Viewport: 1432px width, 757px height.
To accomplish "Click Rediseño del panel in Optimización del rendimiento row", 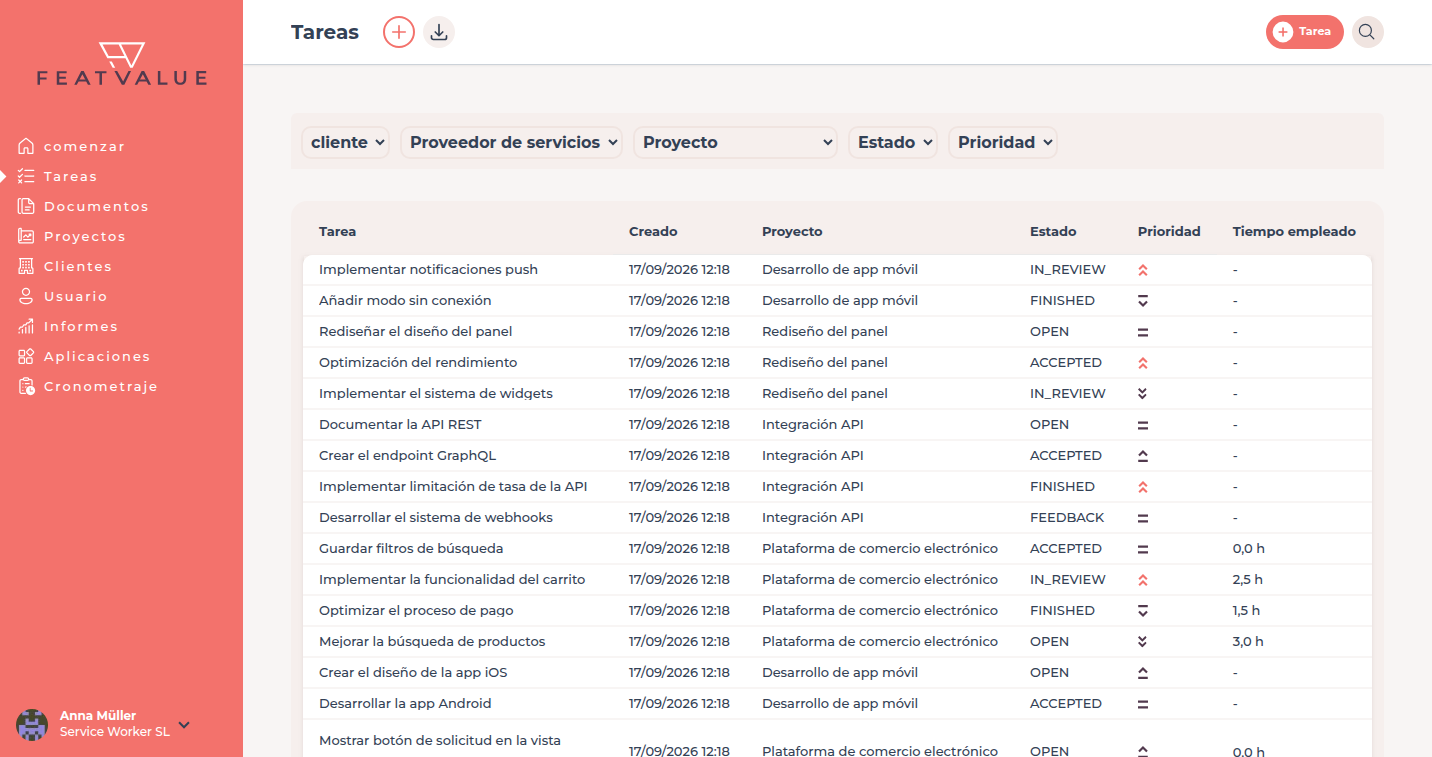I will point(825,362).
